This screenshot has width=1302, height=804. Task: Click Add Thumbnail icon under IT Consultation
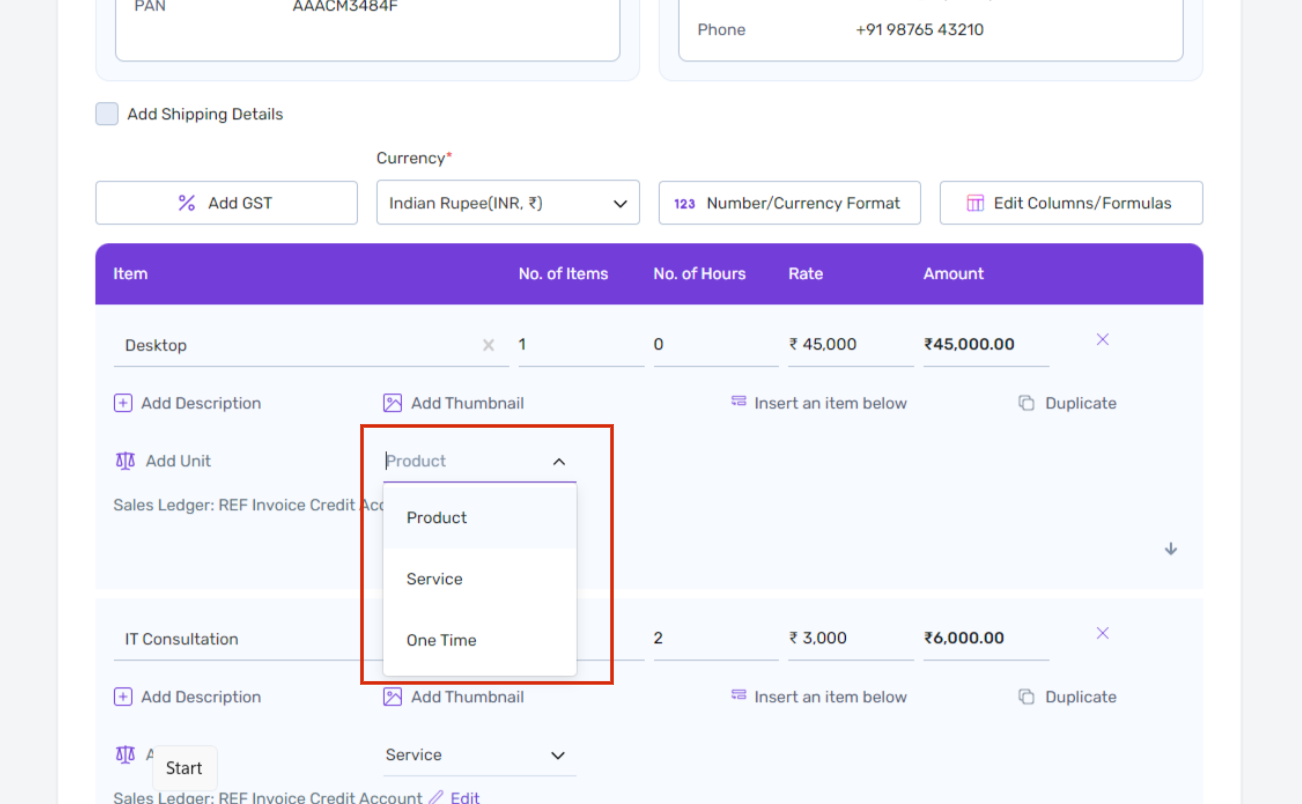(x=392, y=697)
